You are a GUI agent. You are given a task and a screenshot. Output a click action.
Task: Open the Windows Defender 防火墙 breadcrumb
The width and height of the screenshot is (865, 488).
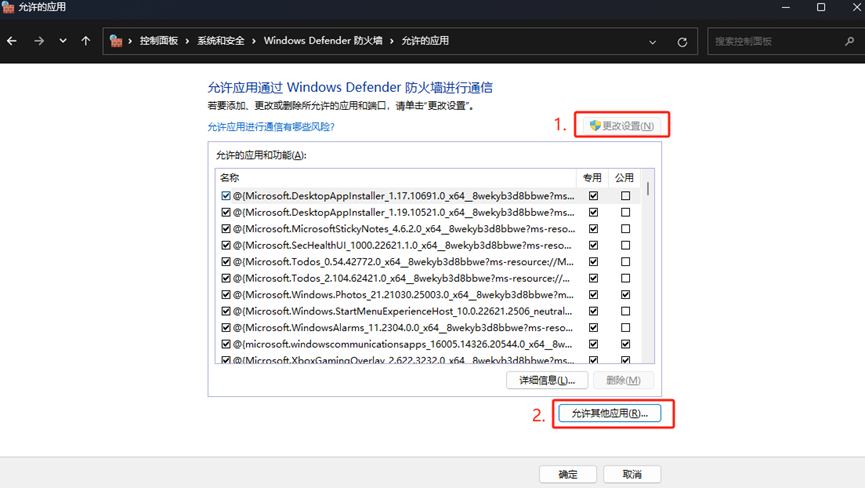coord(323,41)
